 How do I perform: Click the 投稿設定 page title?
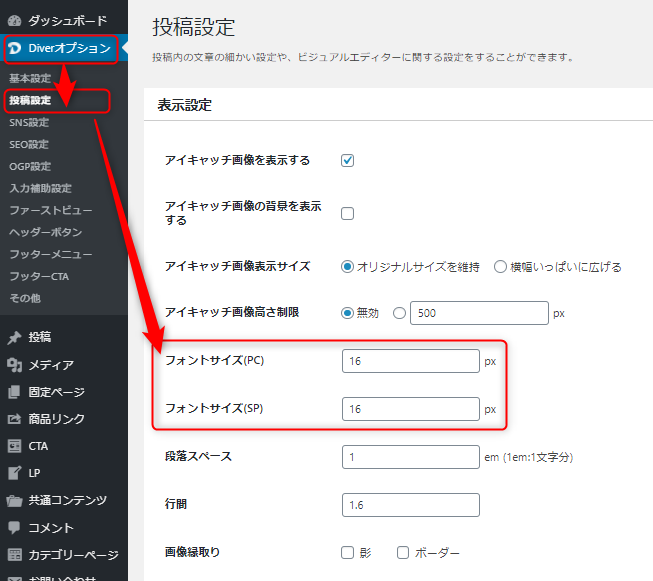coord(194,27)
